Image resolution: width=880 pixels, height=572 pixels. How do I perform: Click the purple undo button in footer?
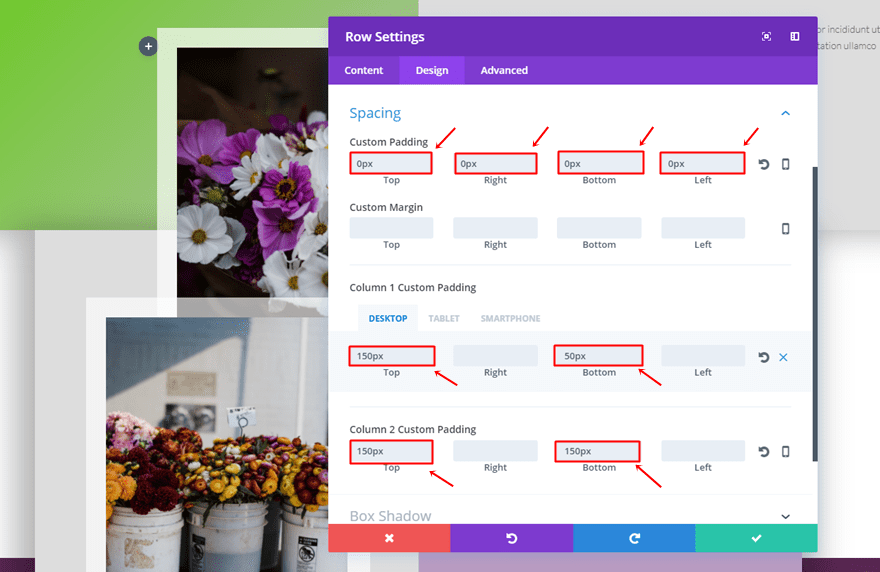(511, 538)
